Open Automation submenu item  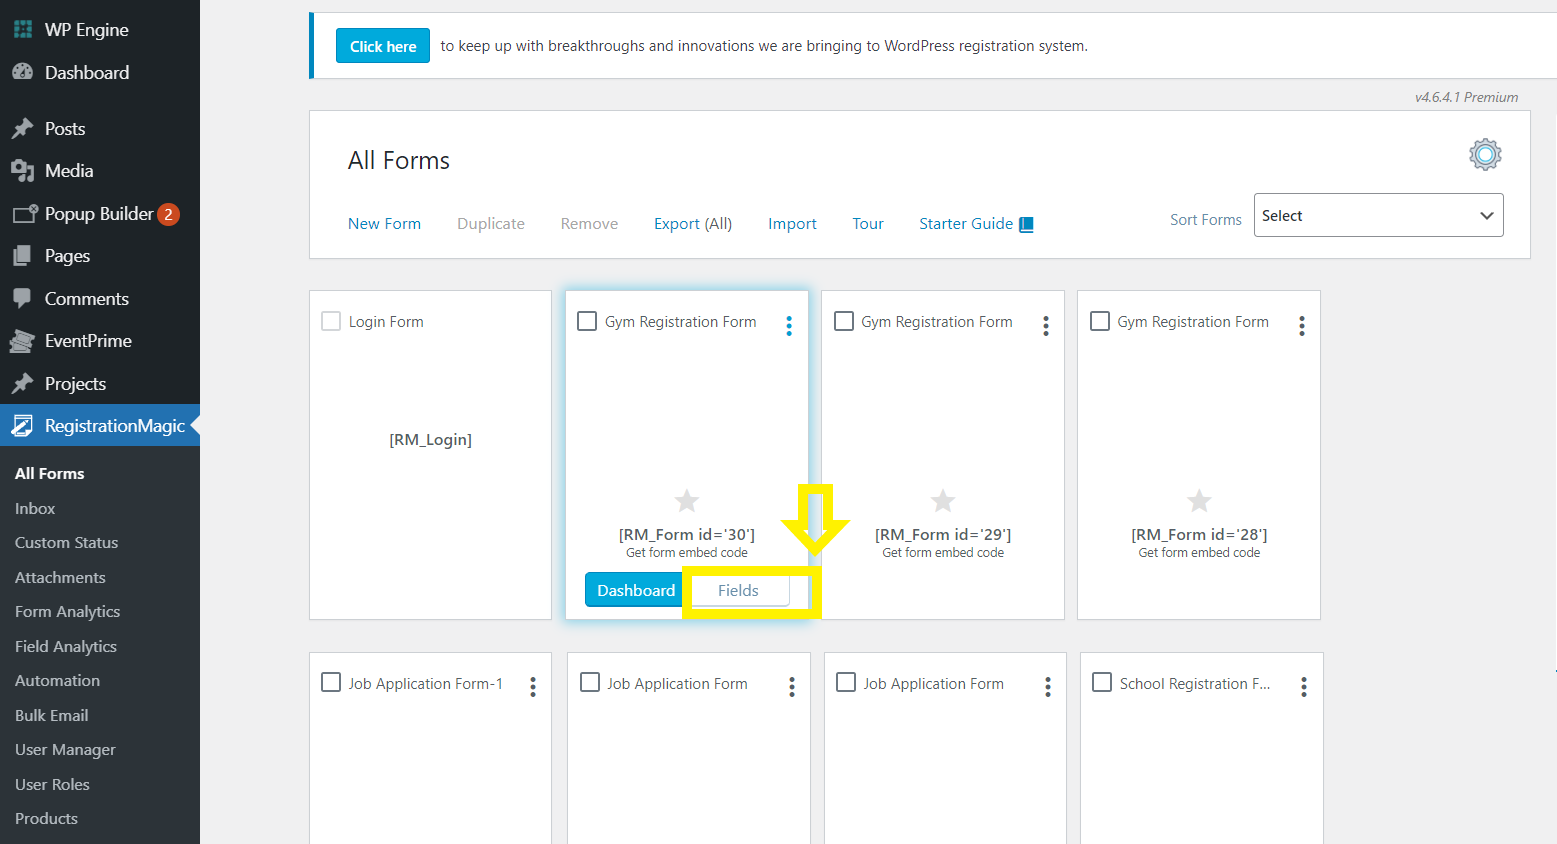point(58,681)
